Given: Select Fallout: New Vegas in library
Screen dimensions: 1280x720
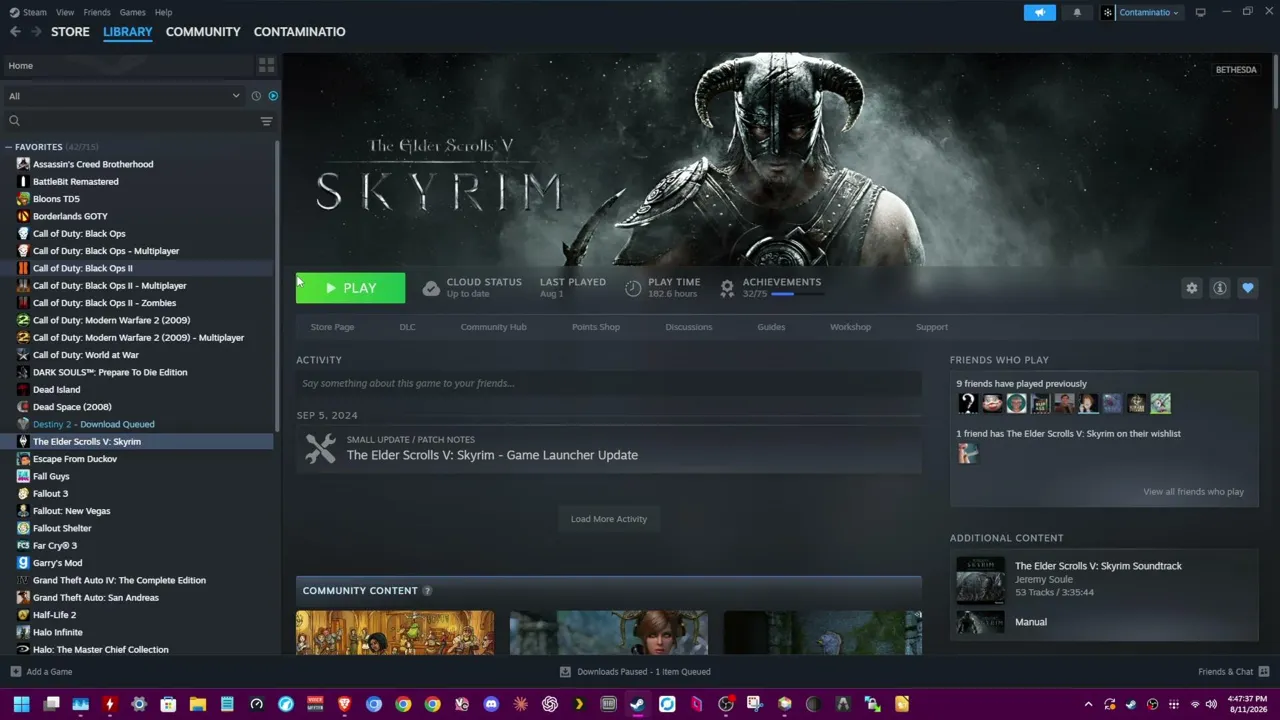Looking at the screenshot, I should (71, 511).
